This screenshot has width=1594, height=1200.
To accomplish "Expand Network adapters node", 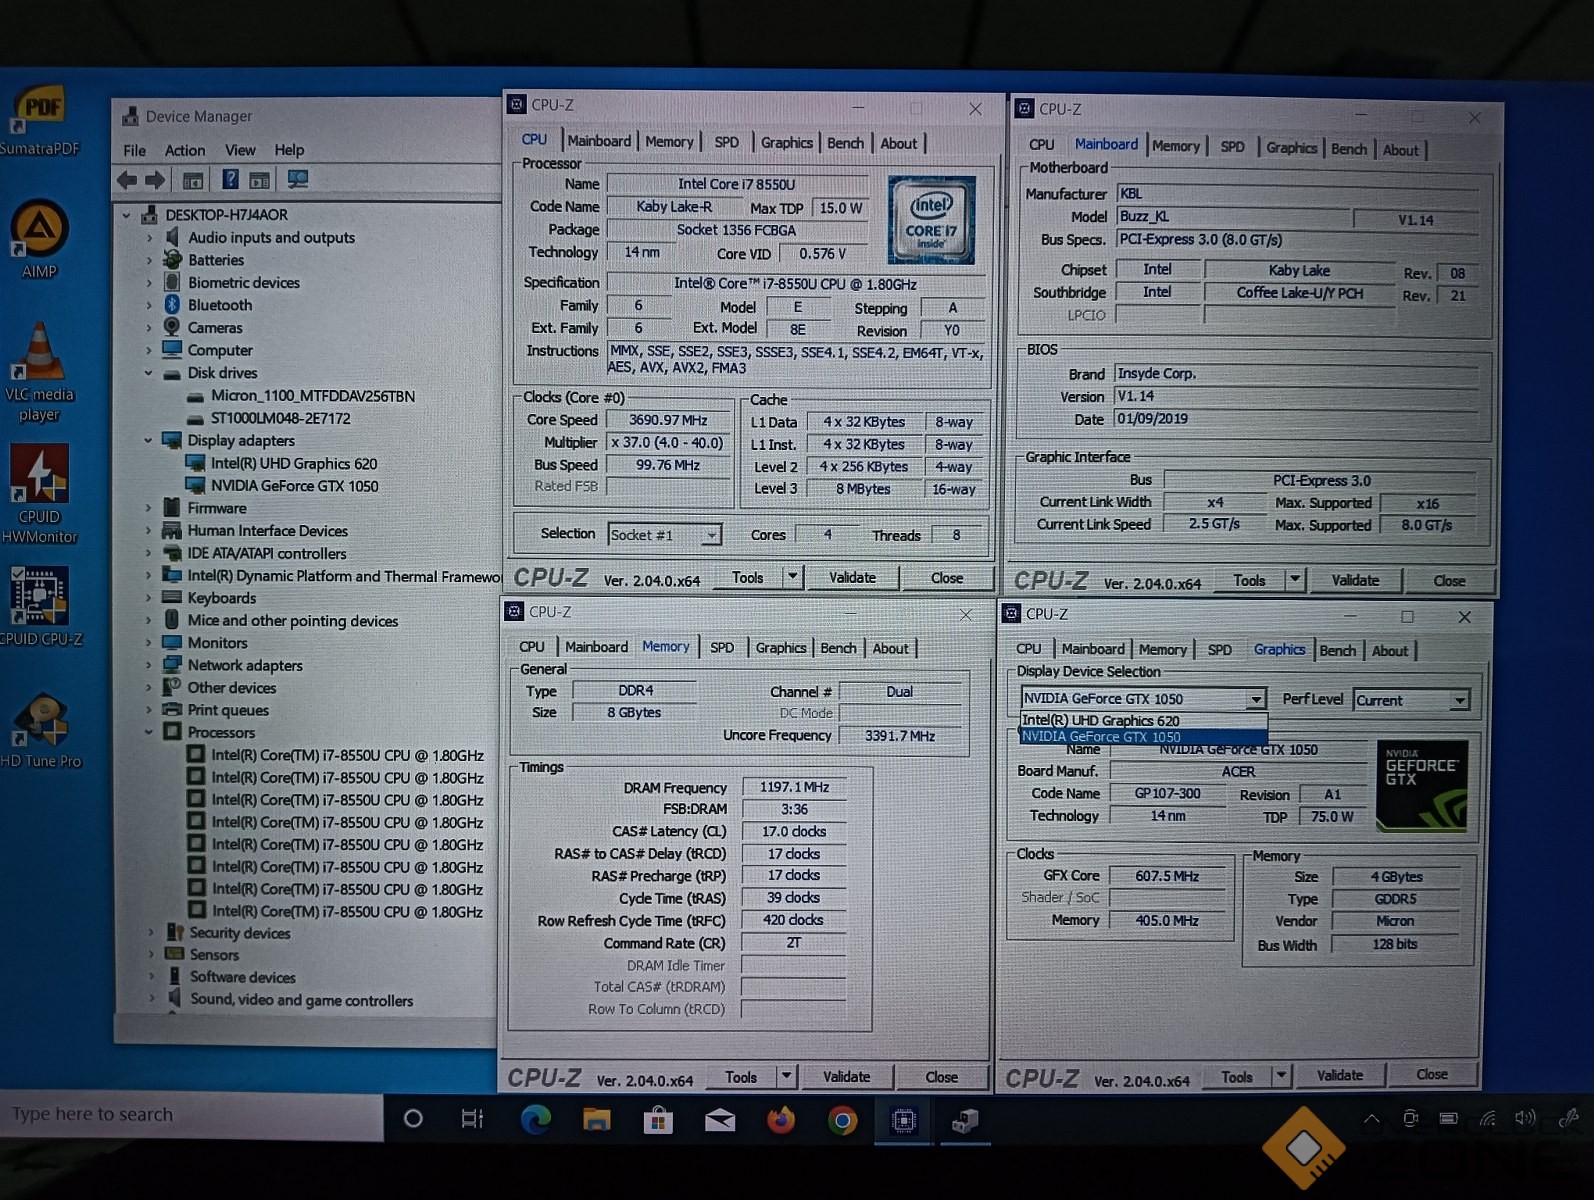I will 149,665.
